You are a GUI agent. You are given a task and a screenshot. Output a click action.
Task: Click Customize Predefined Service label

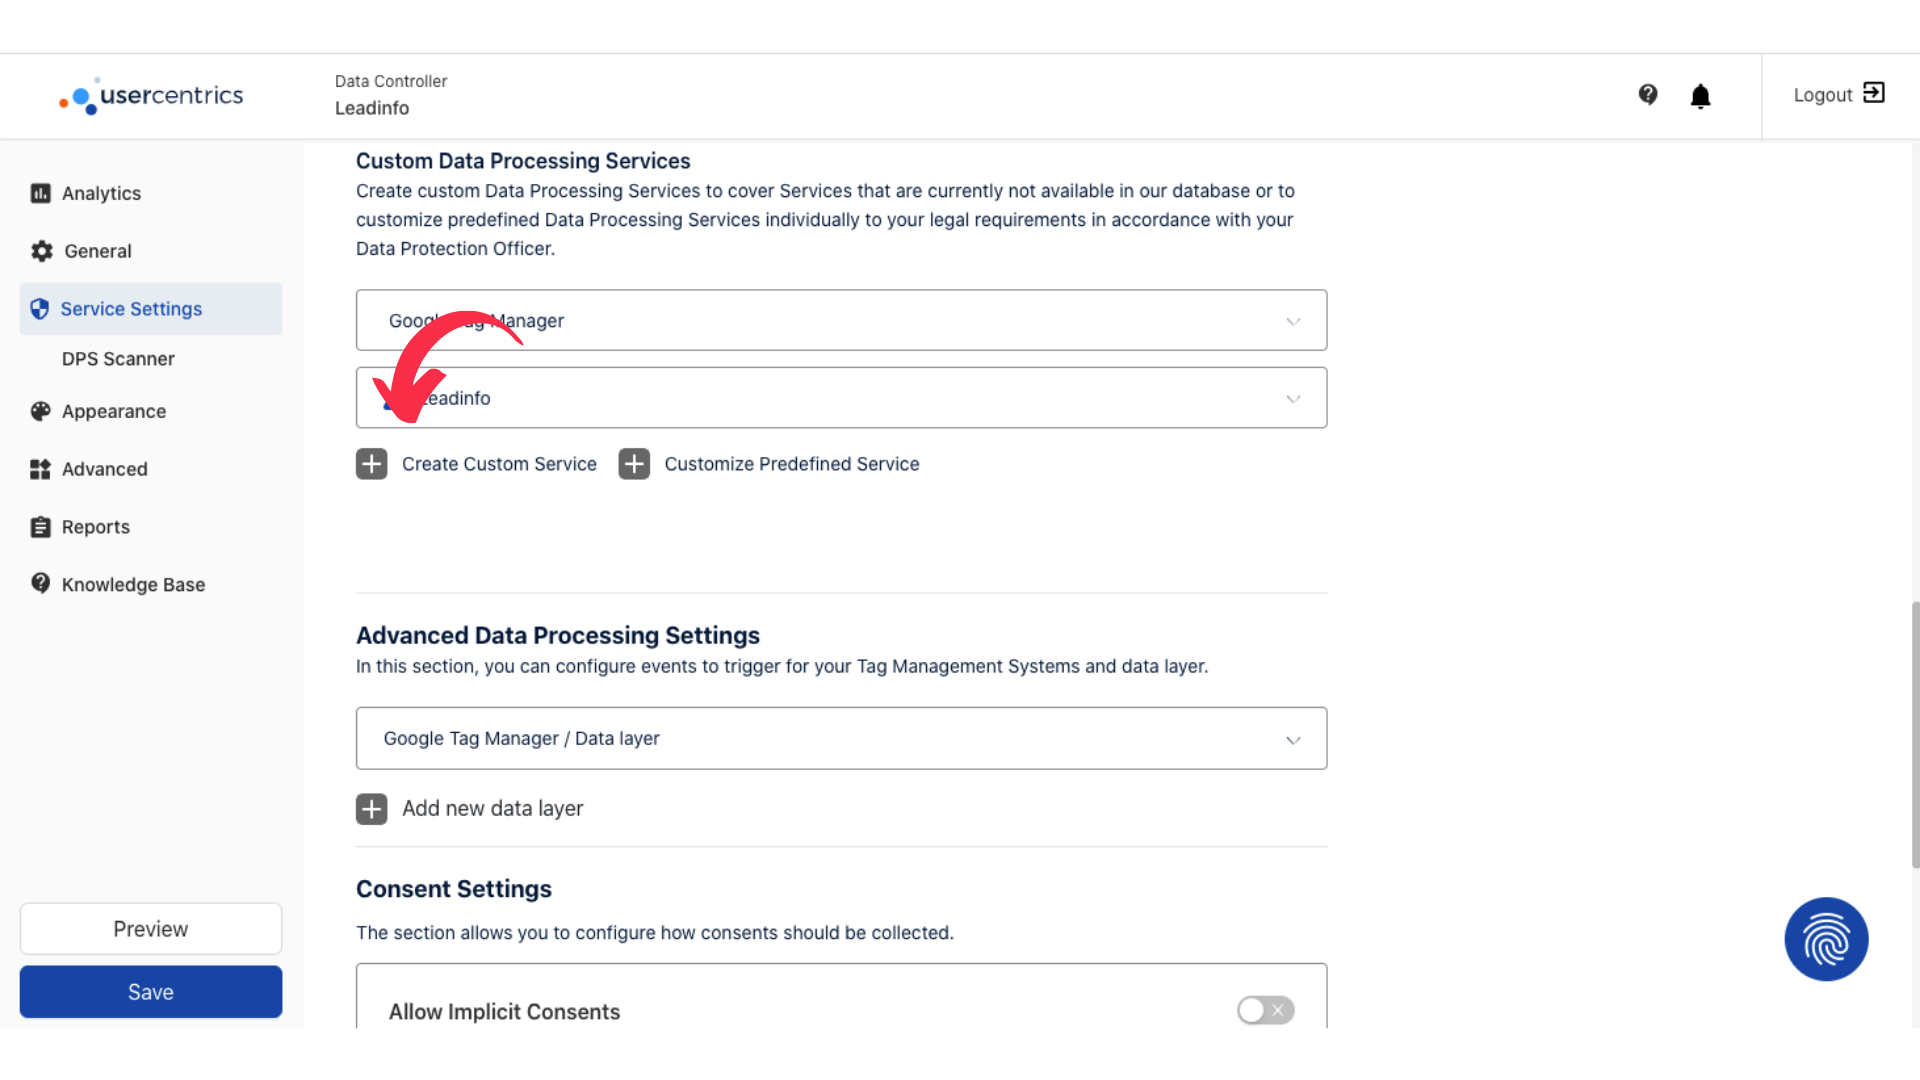click(x=791, y=464)
